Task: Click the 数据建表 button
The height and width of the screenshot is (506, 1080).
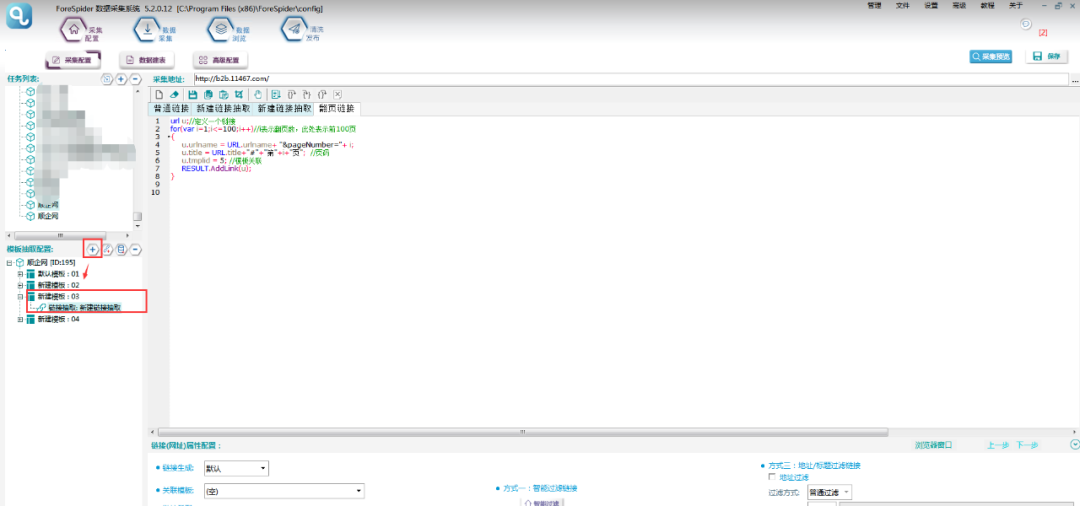Action: (x=146, y=60)
